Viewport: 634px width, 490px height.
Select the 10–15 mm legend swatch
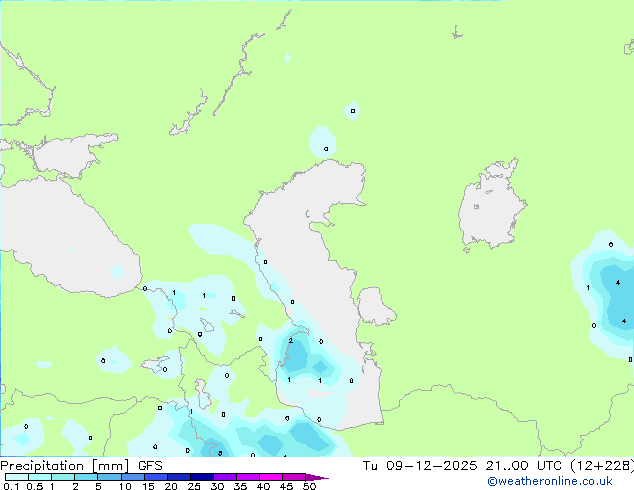(x=132, y=477)
